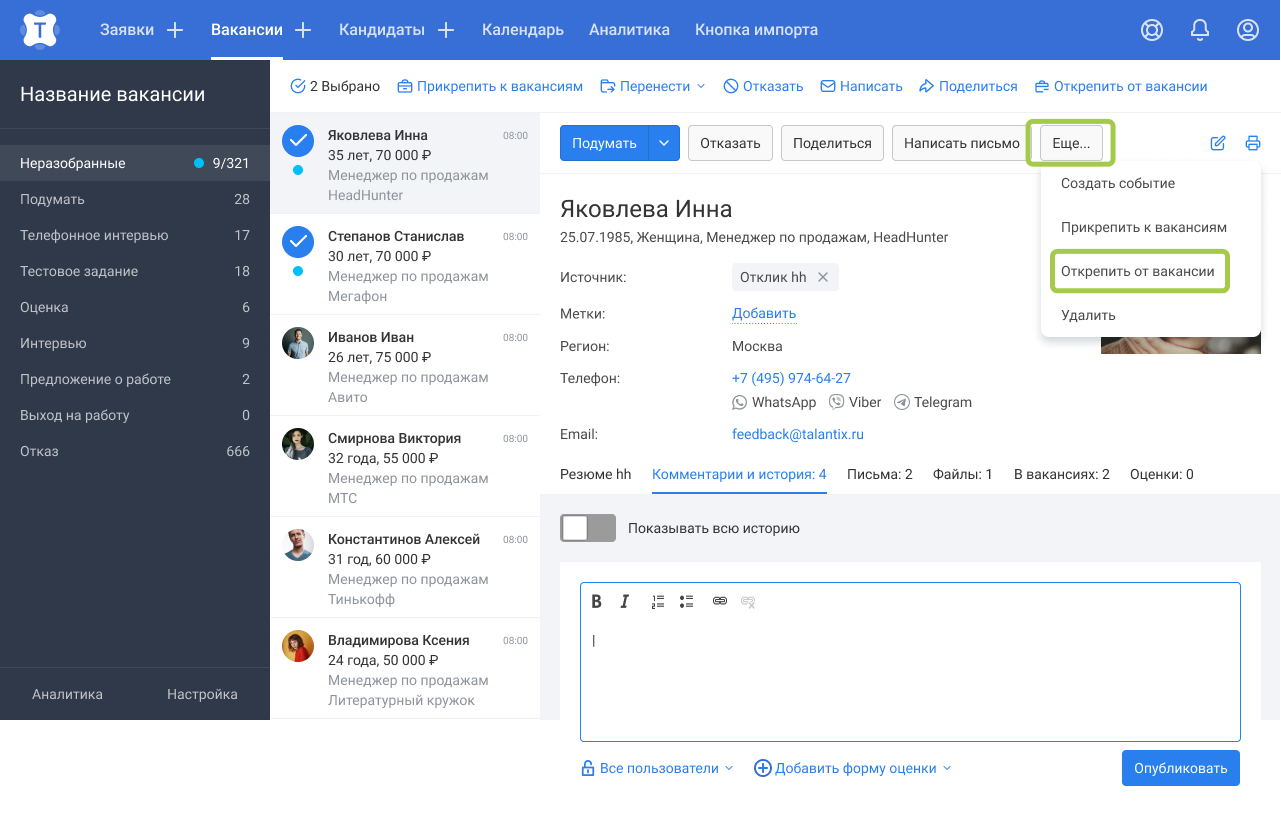Insert a numbered list in editor

point(658,601)
